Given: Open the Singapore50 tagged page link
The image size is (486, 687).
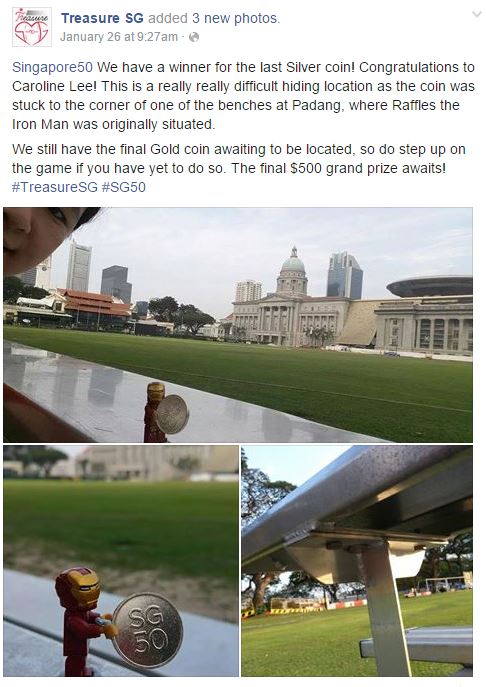Looking at the screenshot, I should point(53,67).
